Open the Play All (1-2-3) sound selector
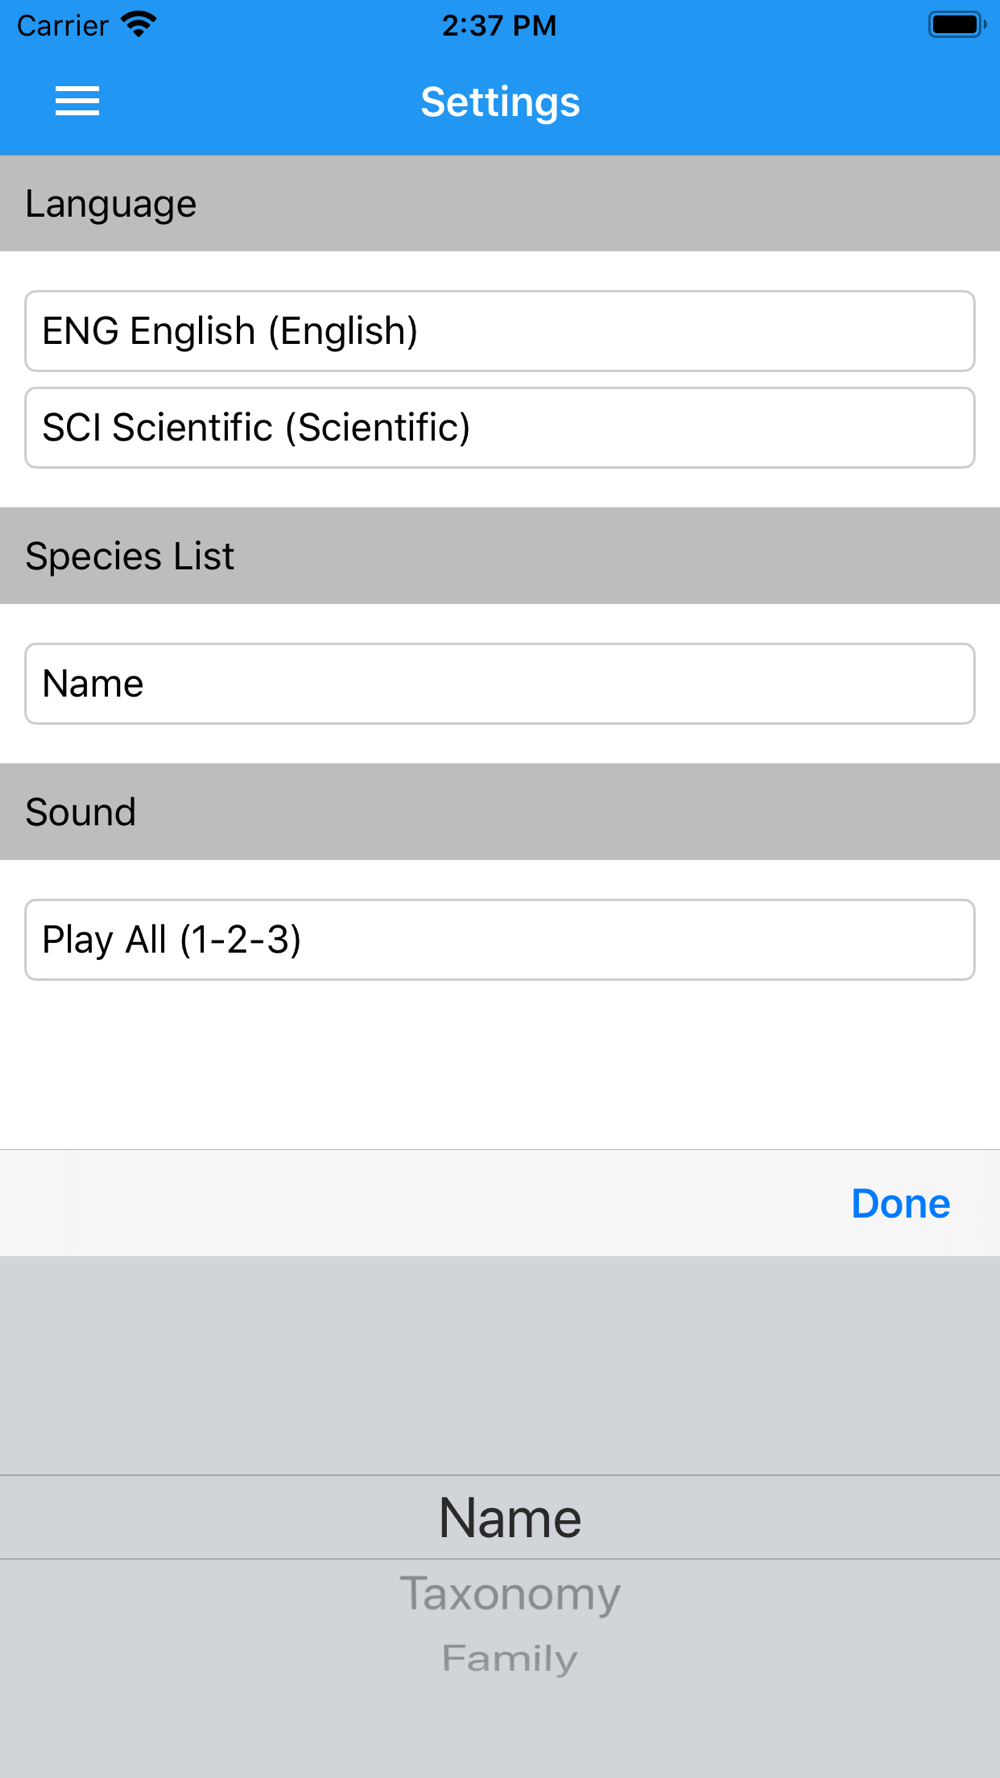The height and width of the screenshot is (1778, 1000). tap(500, 940)
